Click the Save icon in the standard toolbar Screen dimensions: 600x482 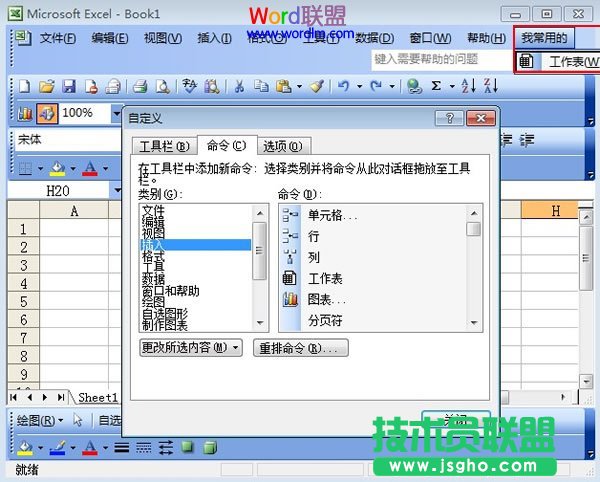pyautogui.click(x=69, y=87)
